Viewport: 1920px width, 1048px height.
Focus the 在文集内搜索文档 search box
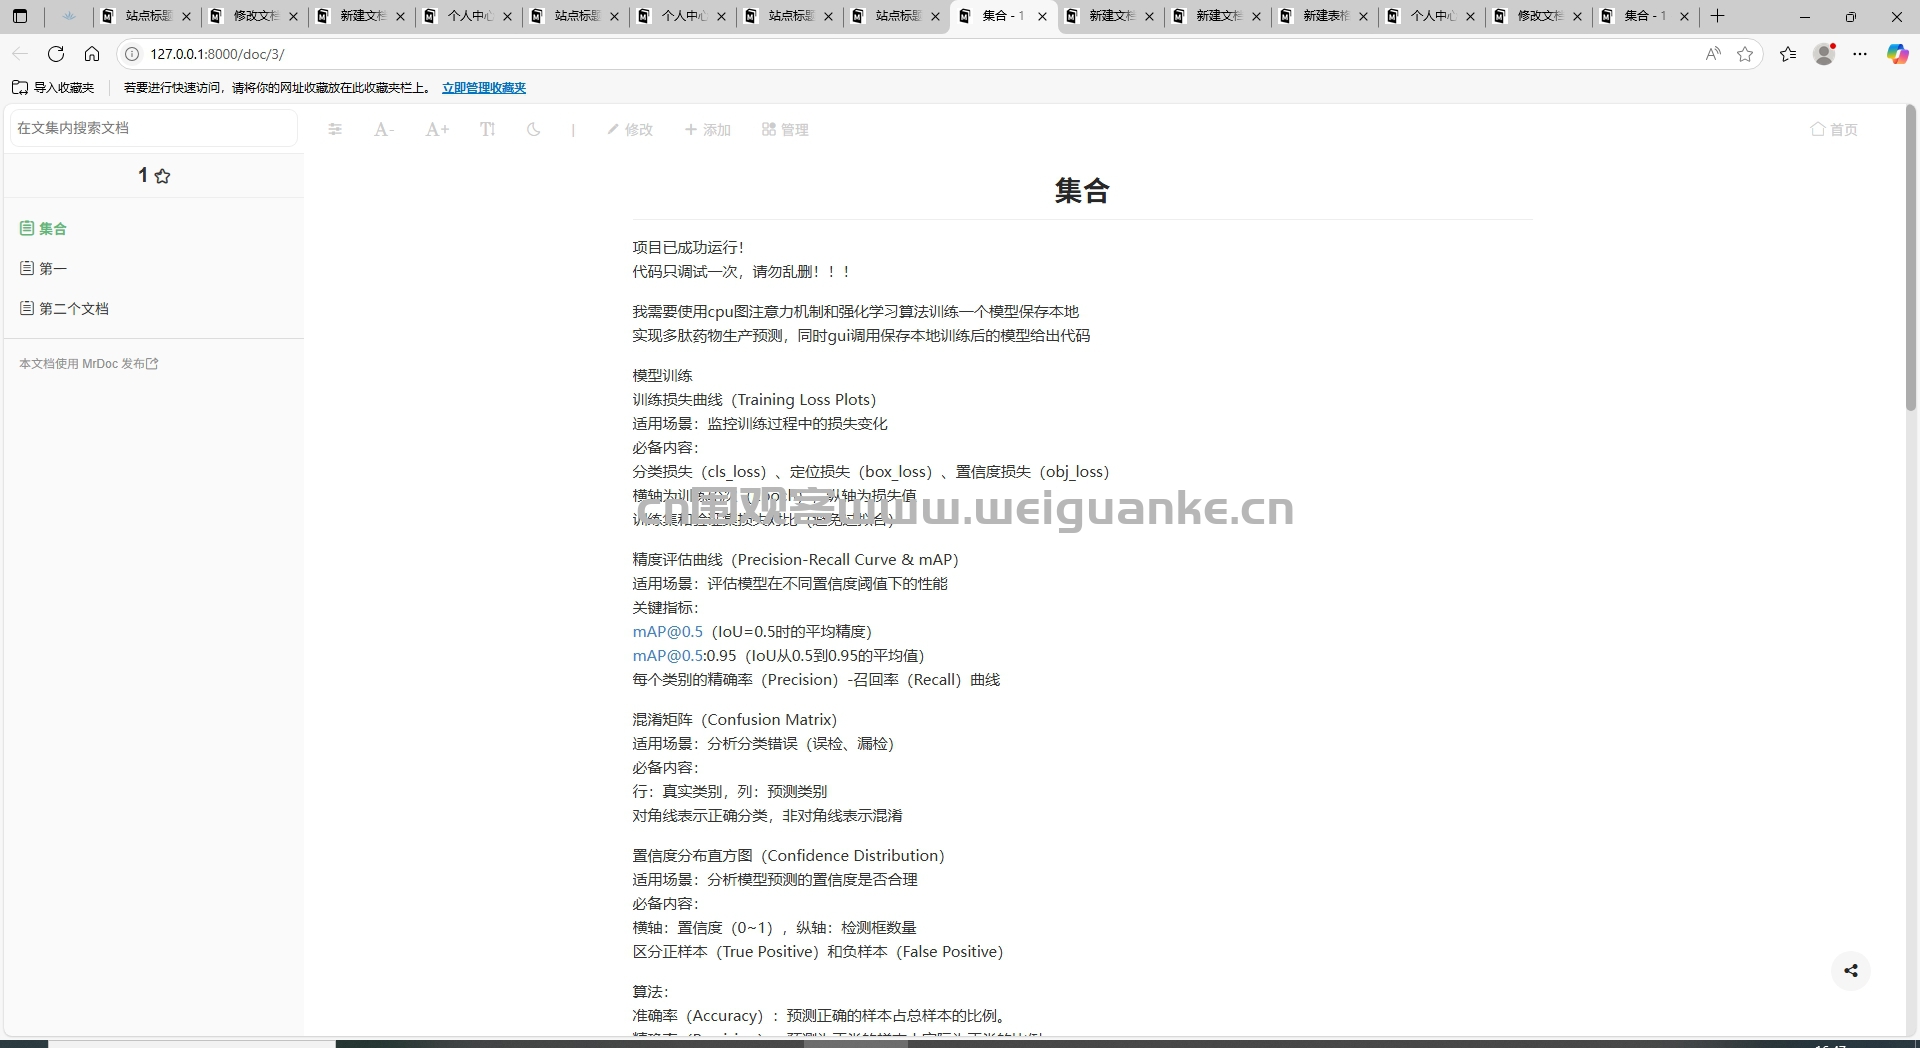tap(154, 128)
